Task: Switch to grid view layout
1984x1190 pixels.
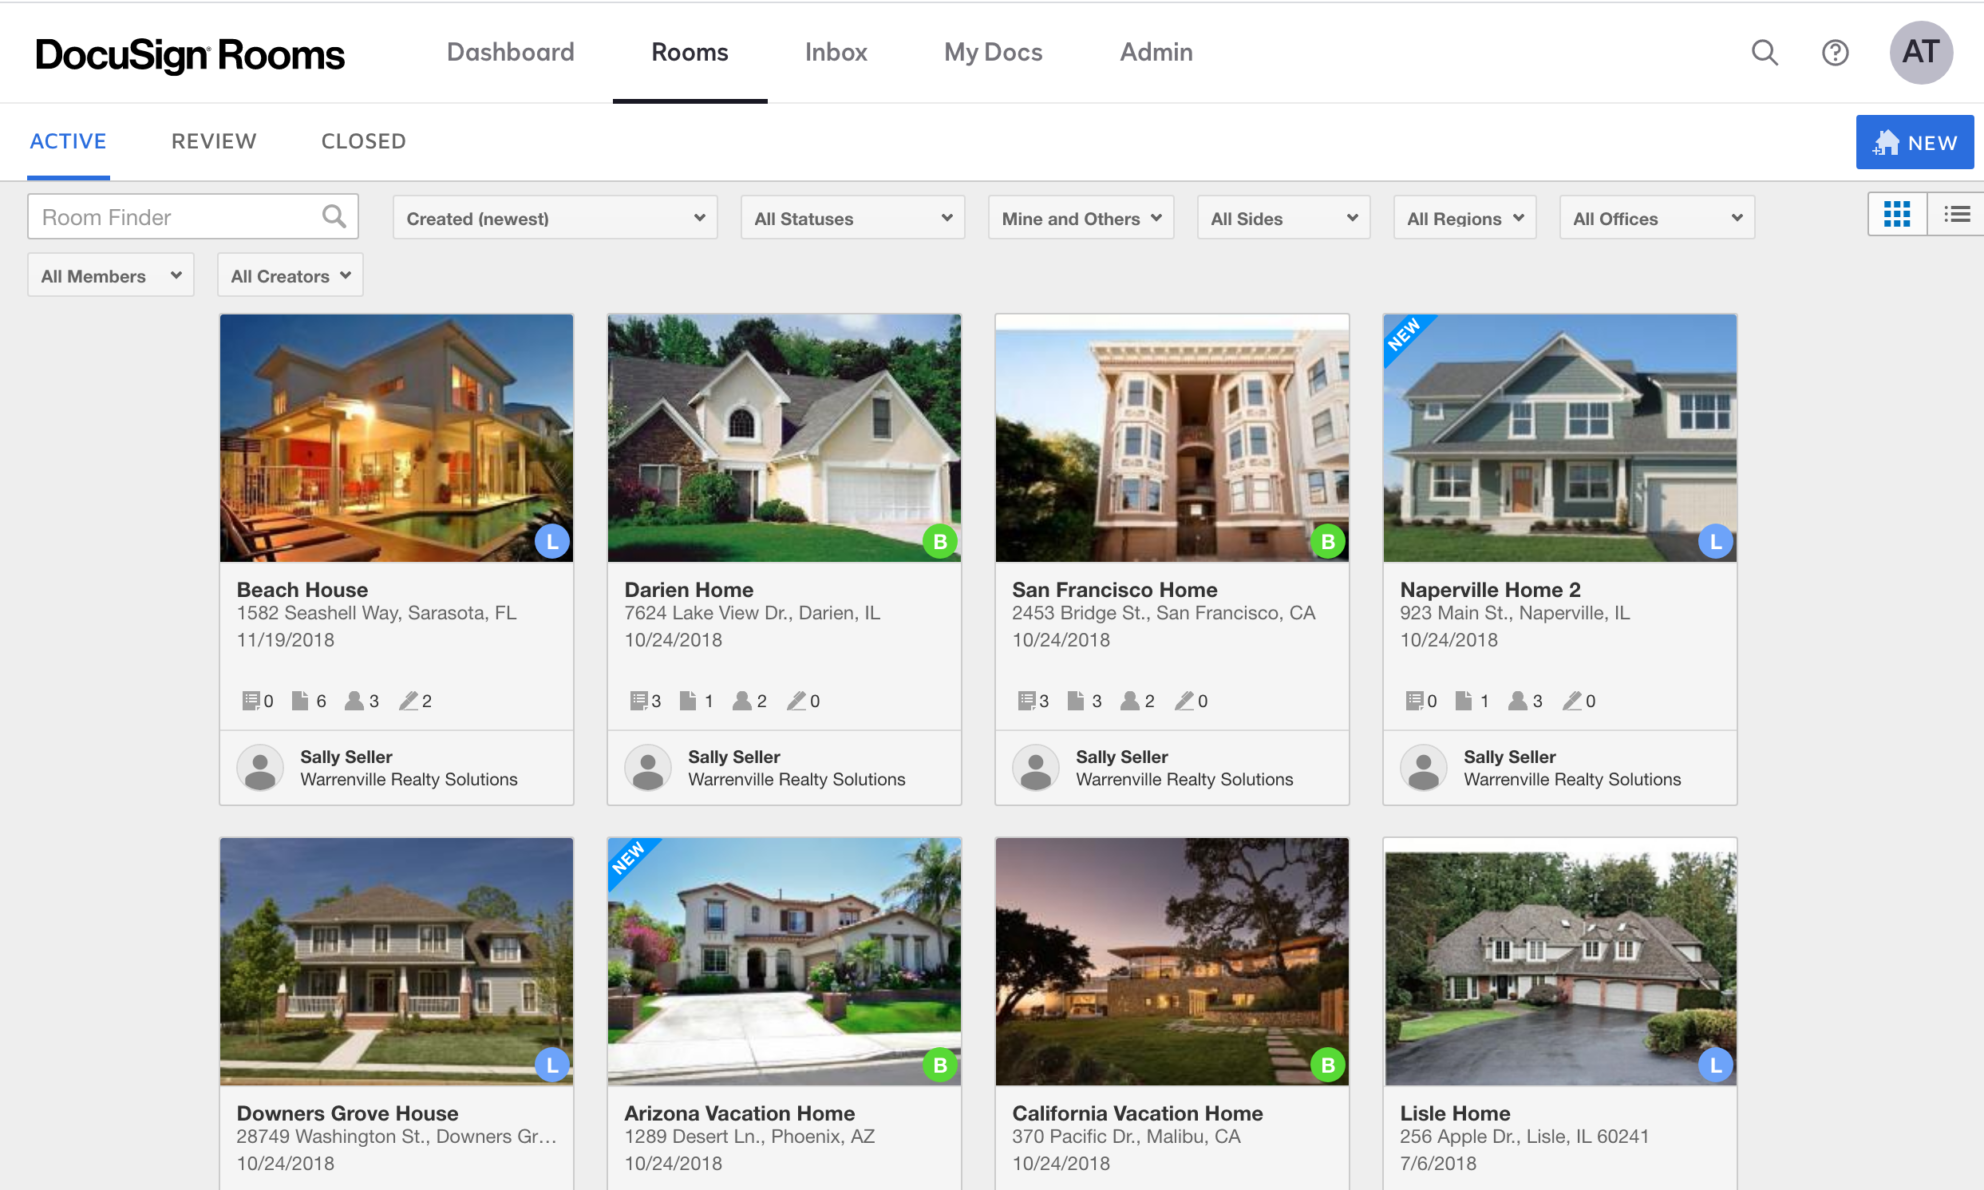Action: [x=1896, y=214]
